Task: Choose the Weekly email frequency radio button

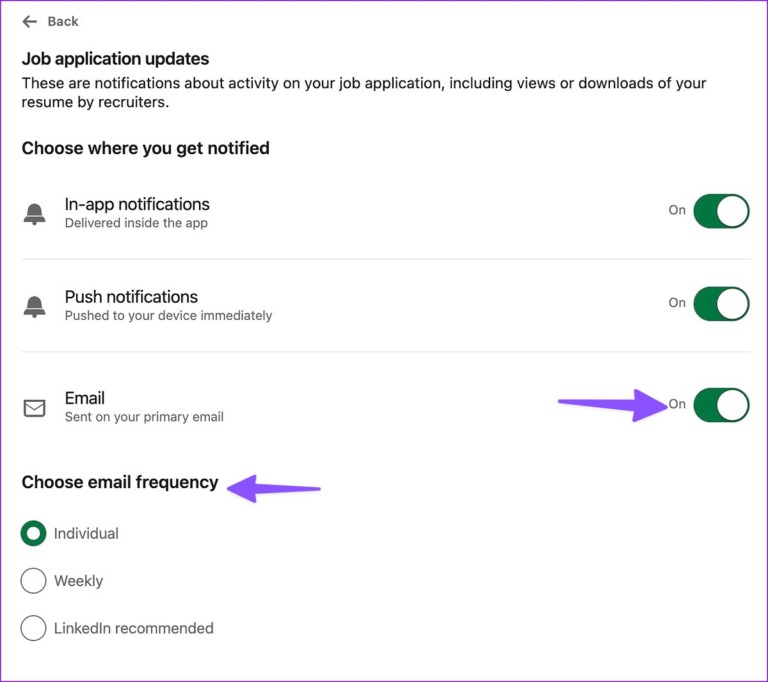Action: point(34,581)
